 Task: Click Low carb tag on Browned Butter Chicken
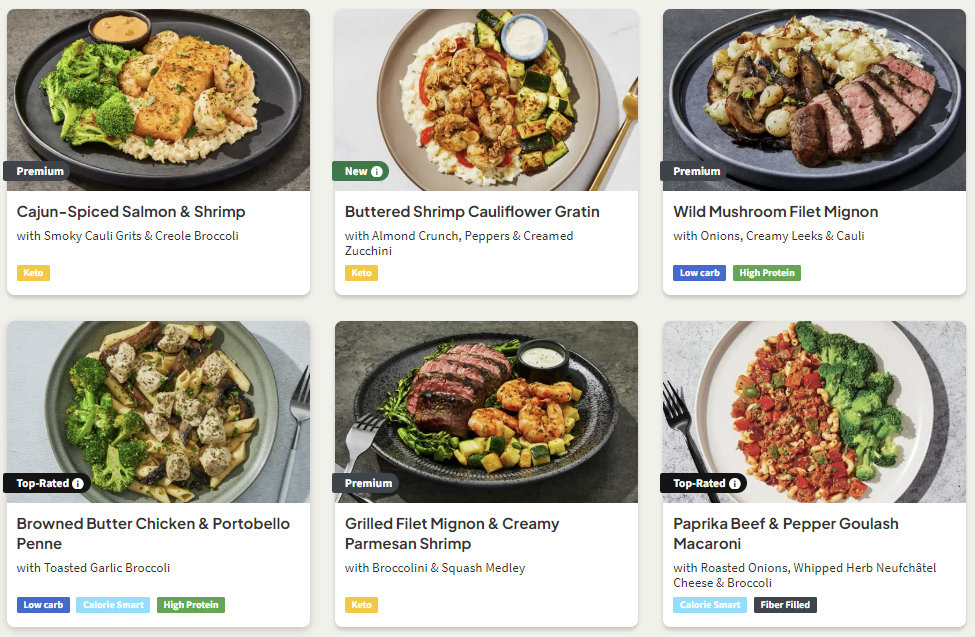click(43, 605)
